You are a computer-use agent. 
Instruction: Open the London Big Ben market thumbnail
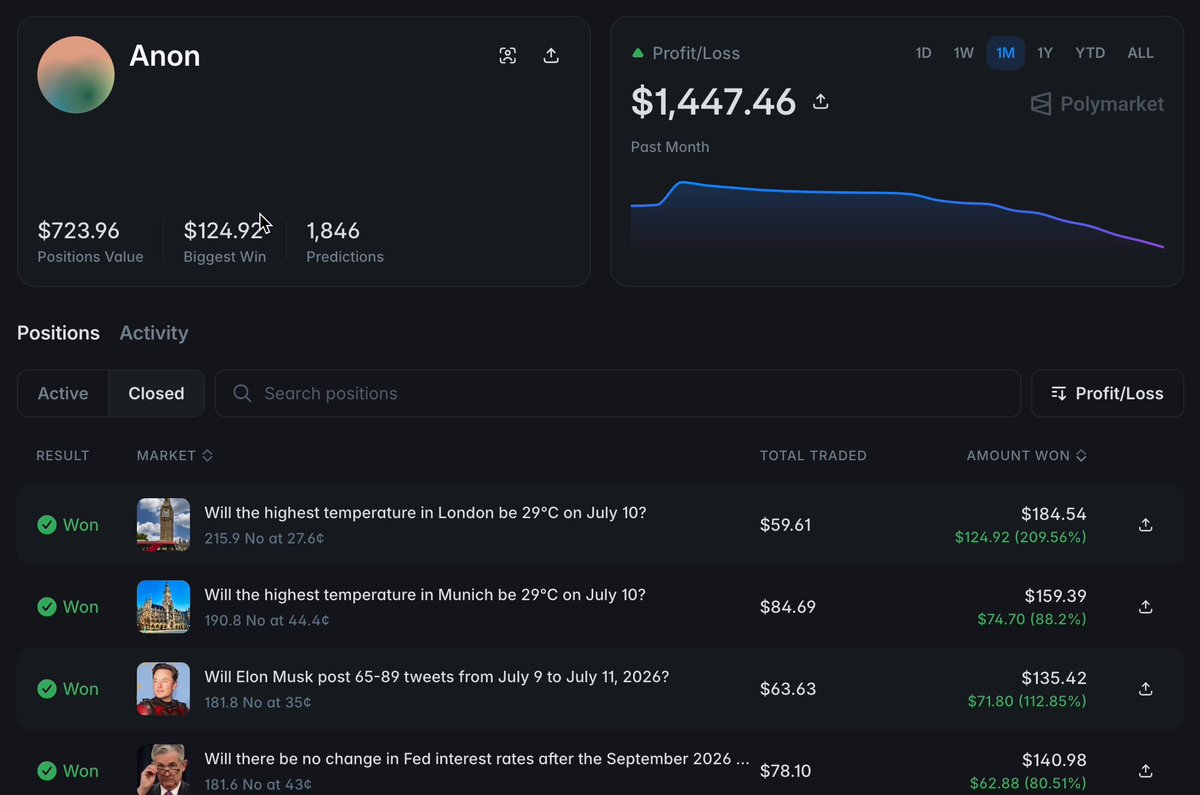pyautogui.click(x=163, y=525)
